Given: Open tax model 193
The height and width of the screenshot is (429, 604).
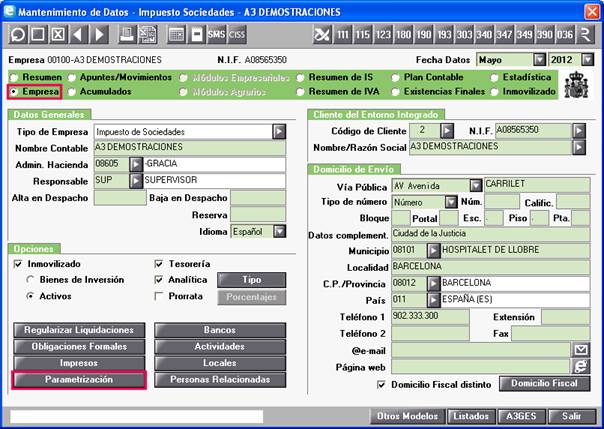Looking at the screenshot, I should [x=444, y=35].
